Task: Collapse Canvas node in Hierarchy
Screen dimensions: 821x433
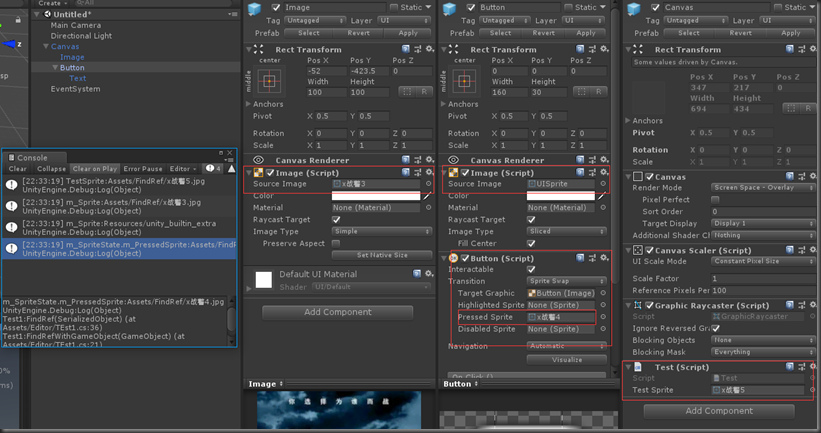Action: pos(46,47)
